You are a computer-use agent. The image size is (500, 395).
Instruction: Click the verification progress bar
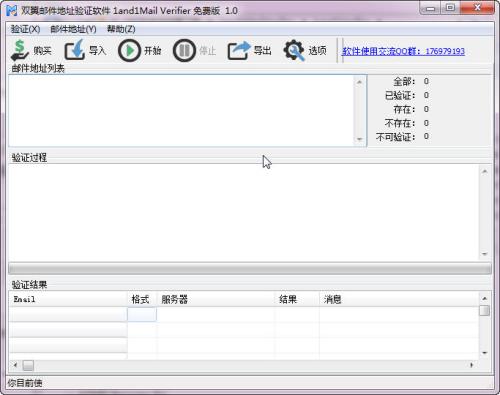(x=250, y=269)
